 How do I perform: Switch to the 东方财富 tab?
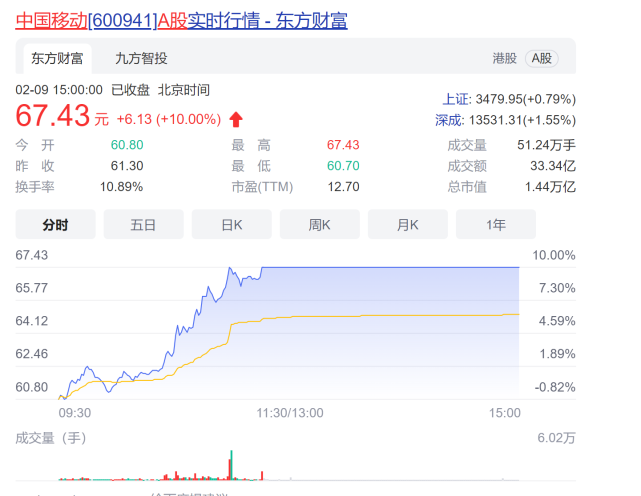[x=57, y=58]
